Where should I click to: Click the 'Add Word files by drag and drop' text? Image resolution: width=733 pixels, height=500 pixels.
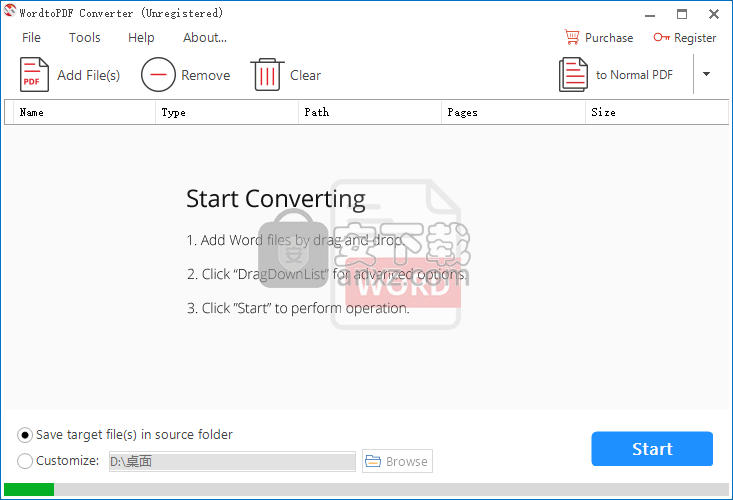pos(295,240)
